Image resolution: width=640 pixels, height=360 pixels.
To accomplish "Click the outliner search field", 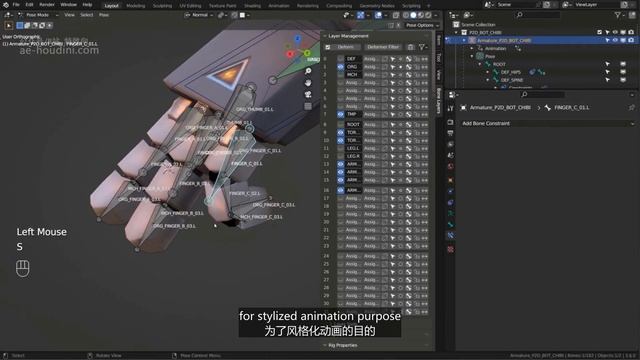I will [x=537, y=15].
